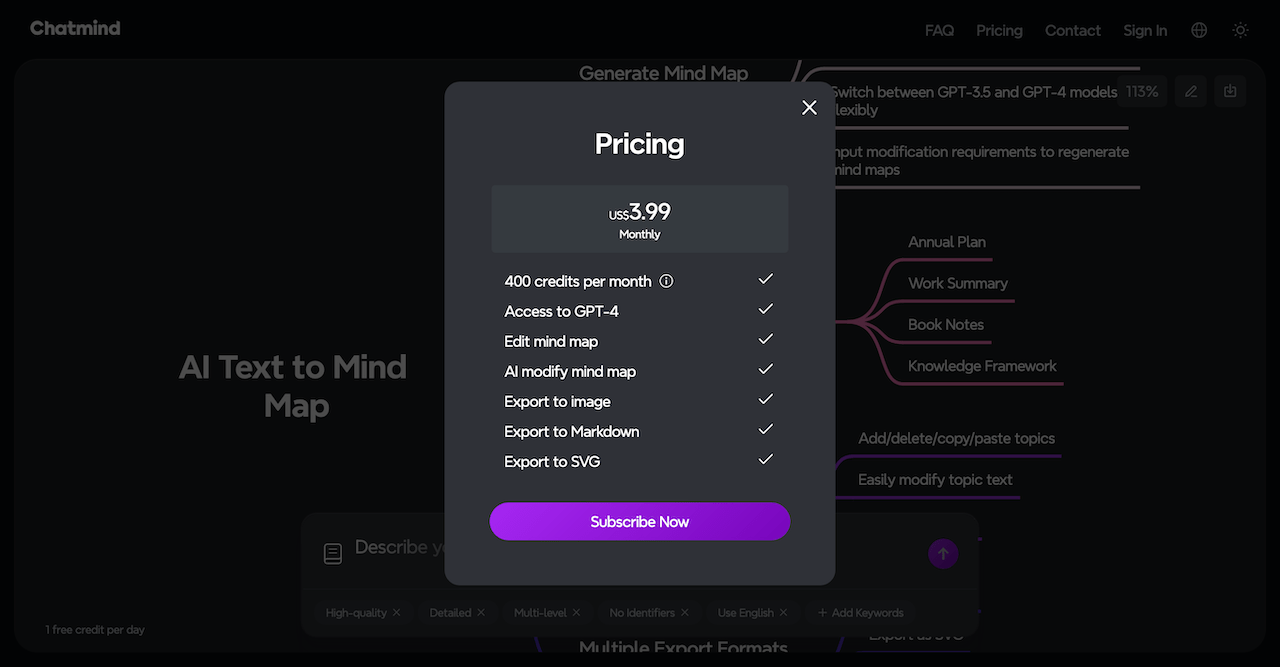Image resolution: width=1280 pixels, height=667 pixels.
Task: Open the language globe menu
Action: pos(1199,30)
